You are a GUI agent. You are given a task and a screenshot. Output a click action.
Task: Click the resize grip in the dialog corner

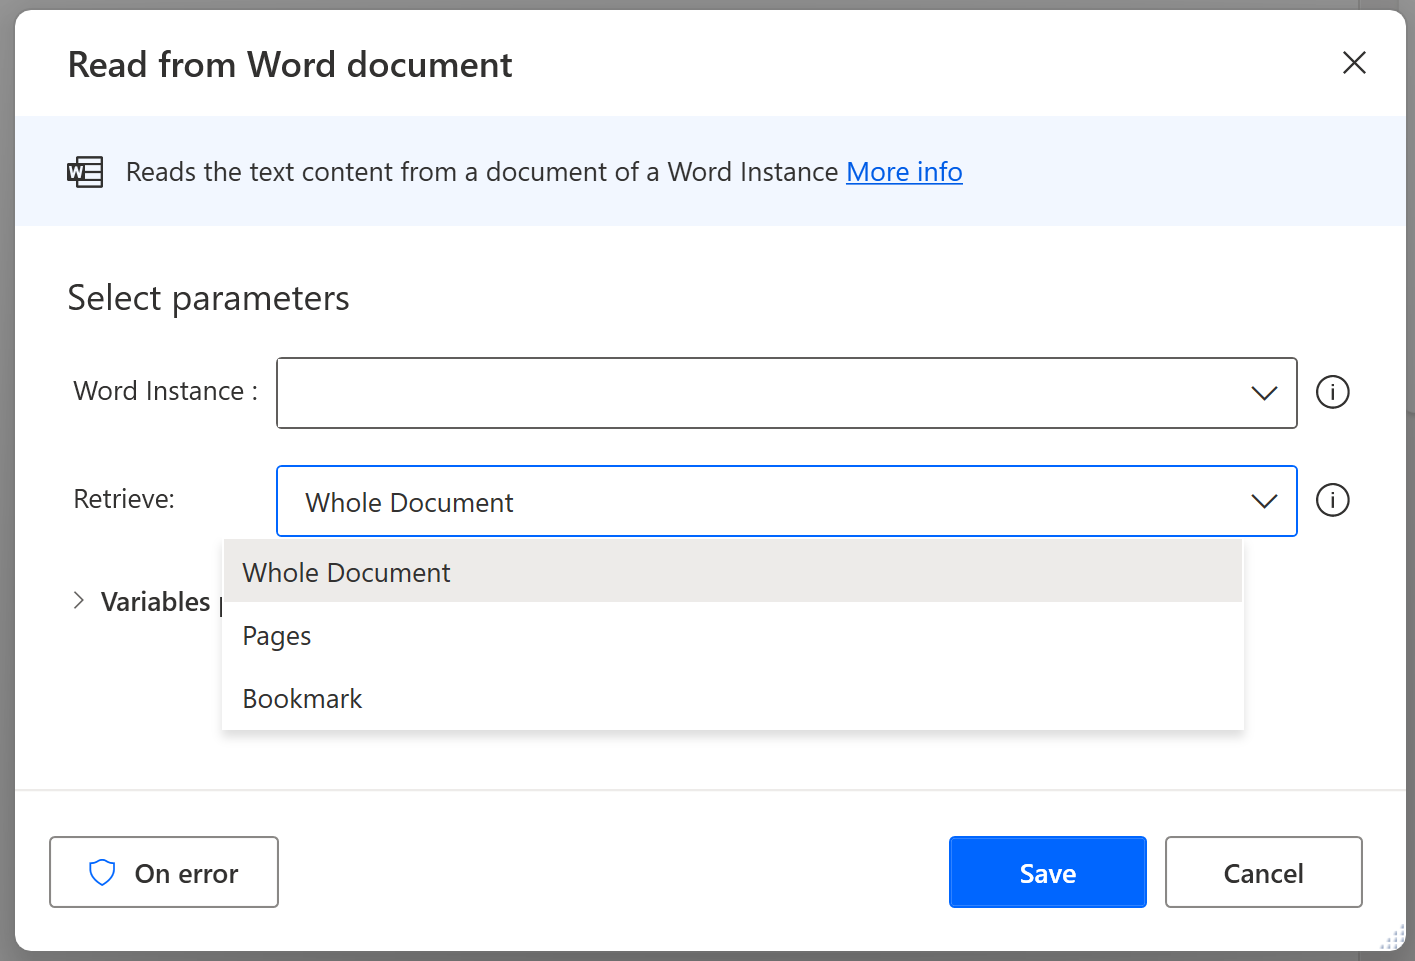click(1393, 938)
